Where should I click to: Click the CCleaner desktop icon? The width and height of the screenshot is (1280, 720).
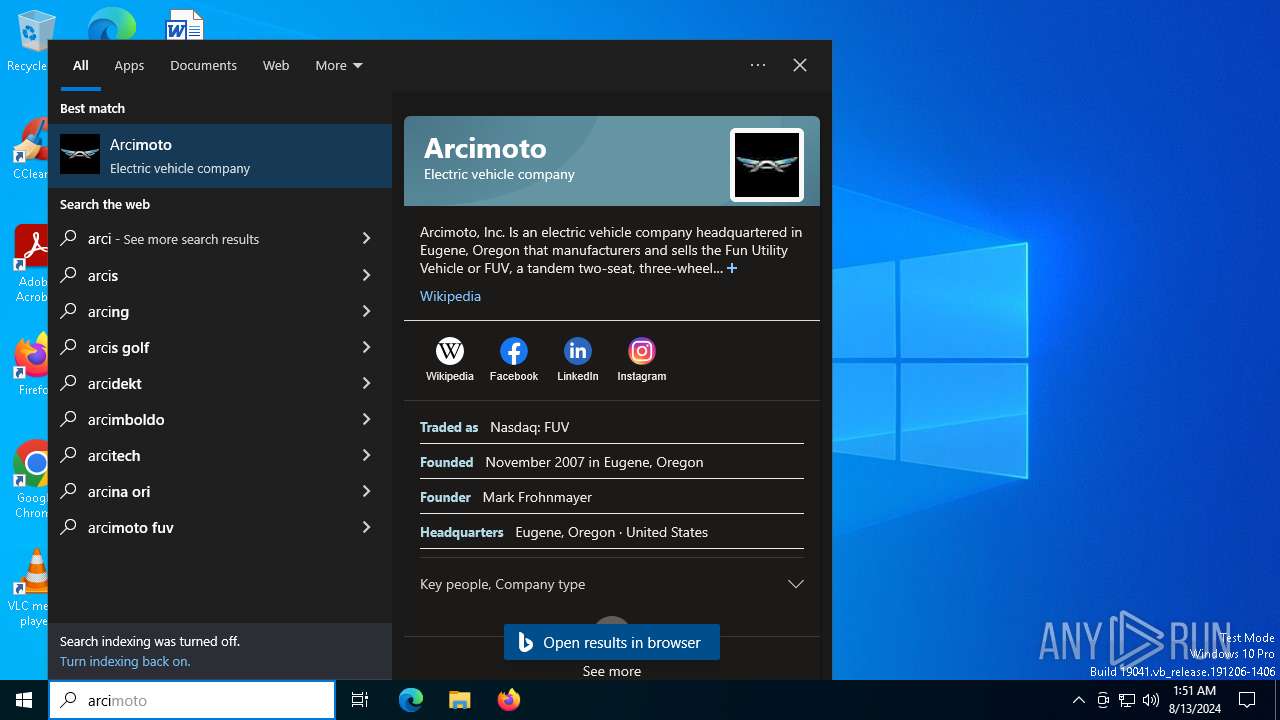30,150
